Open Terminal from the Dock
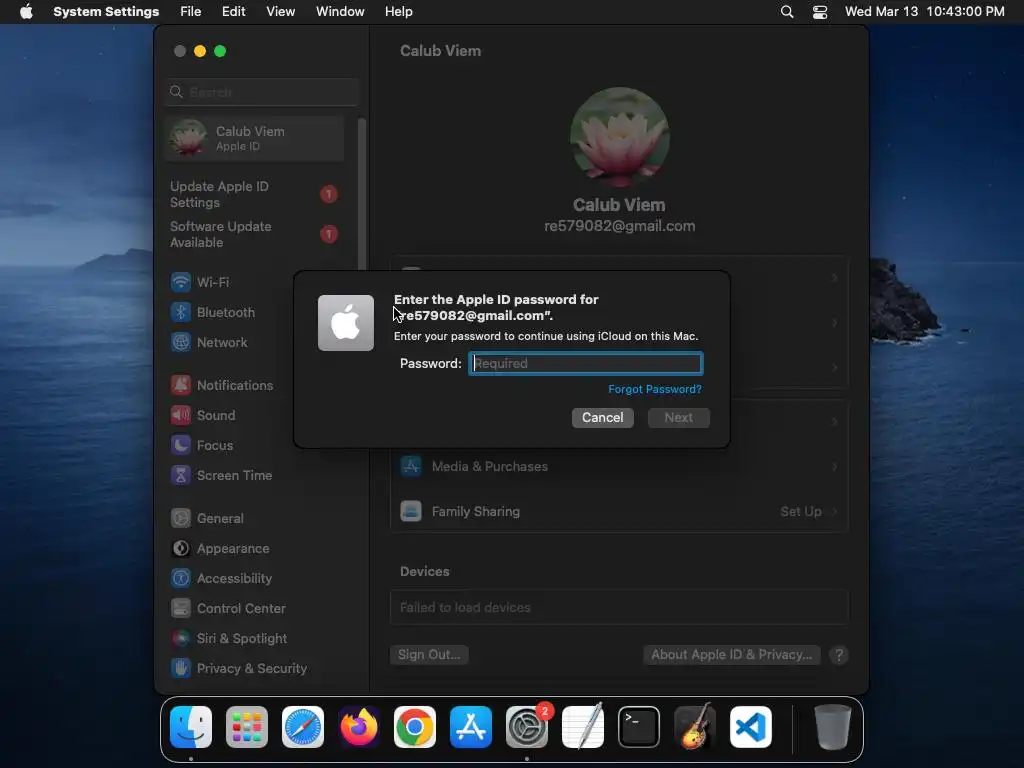The width and height of the screenshot is (1024, 768). point(639,727)
